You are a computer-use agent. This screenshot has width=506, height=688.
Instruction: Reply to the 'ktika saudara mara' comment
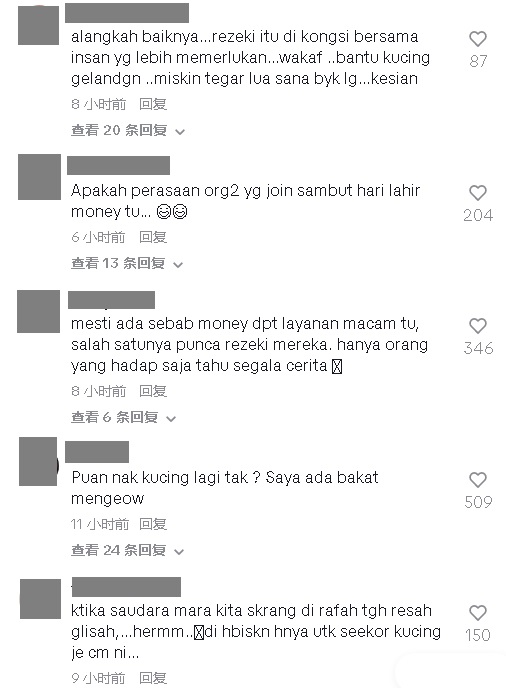pos(153,678)
